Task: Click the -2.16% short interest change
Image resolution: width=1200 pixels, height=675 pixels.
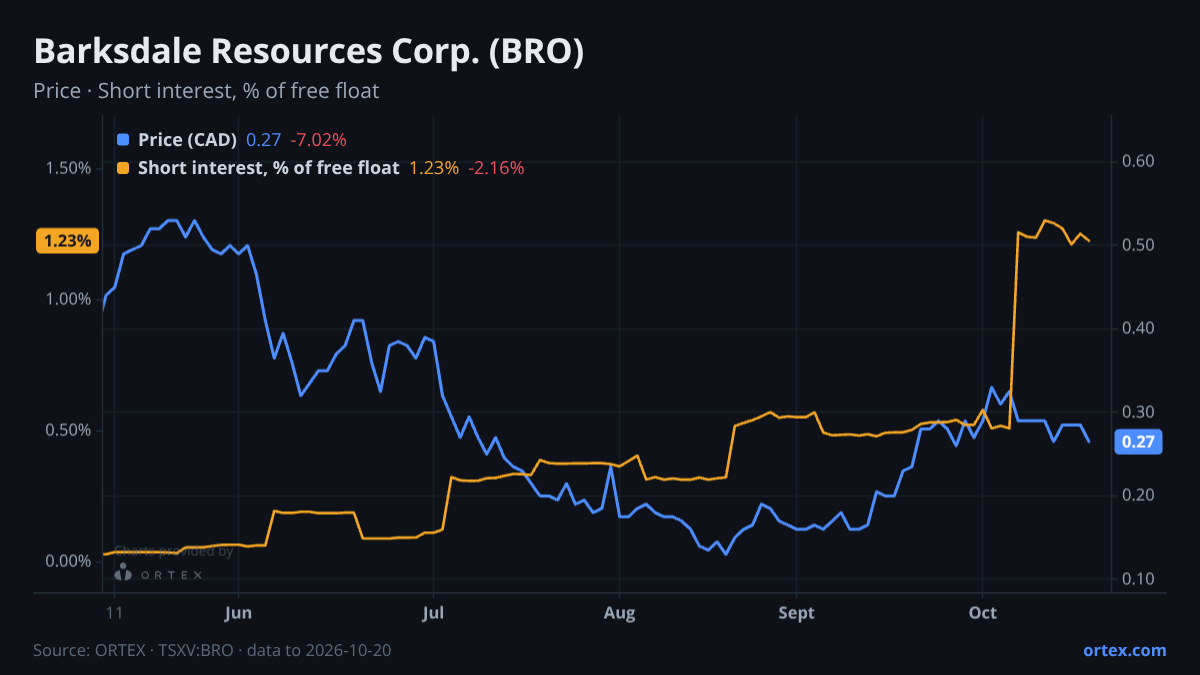Action: coord(496,168)
